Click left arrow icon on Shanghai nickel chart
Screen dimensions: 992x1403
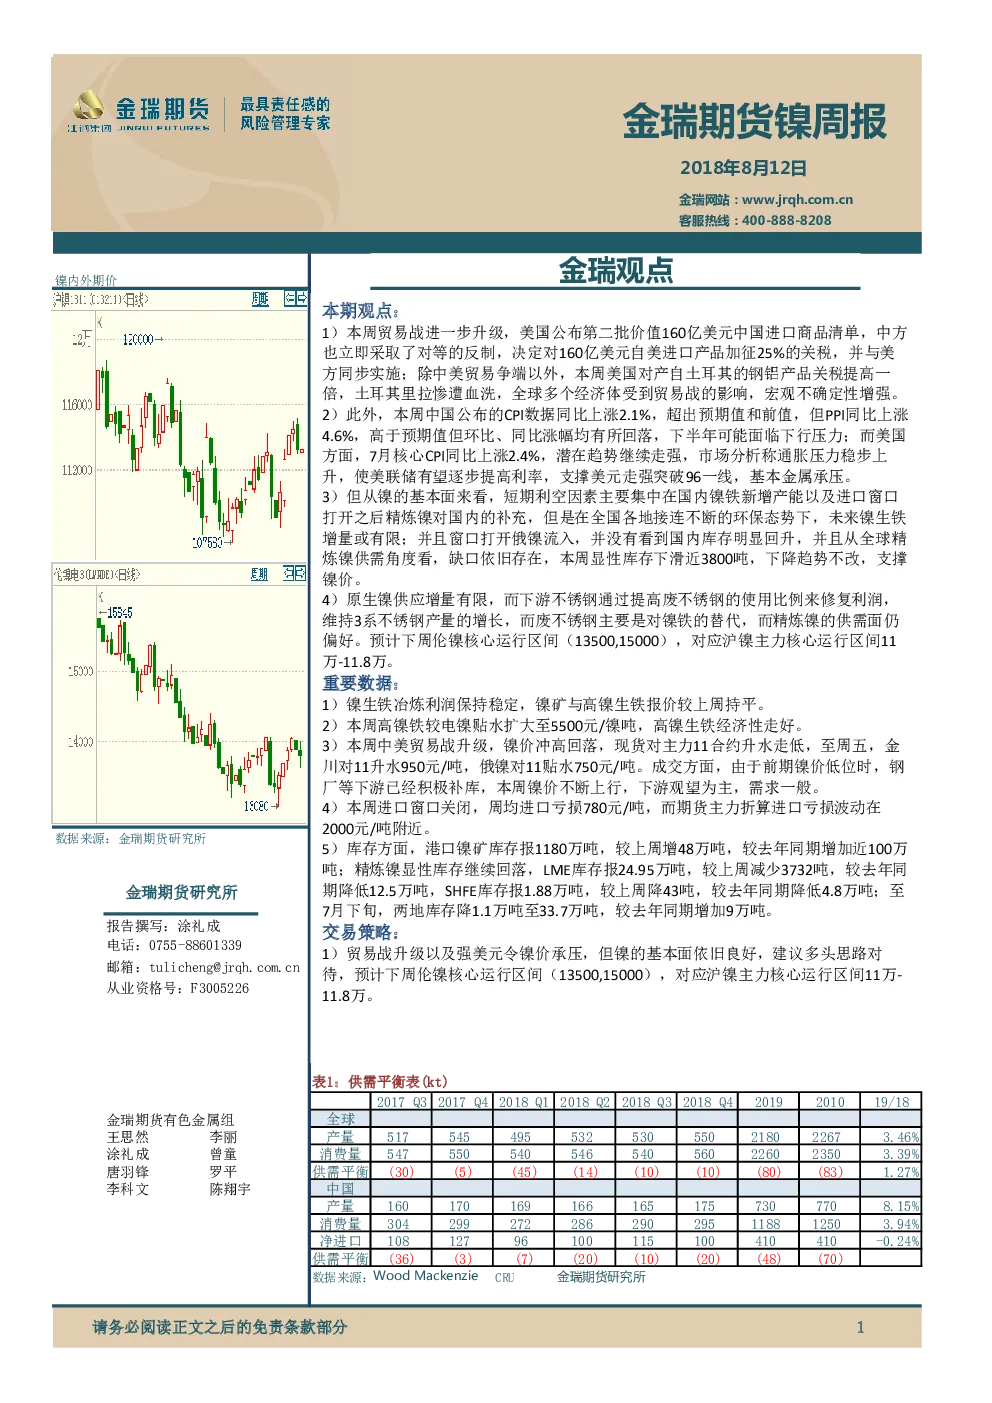tap(290, 298)
